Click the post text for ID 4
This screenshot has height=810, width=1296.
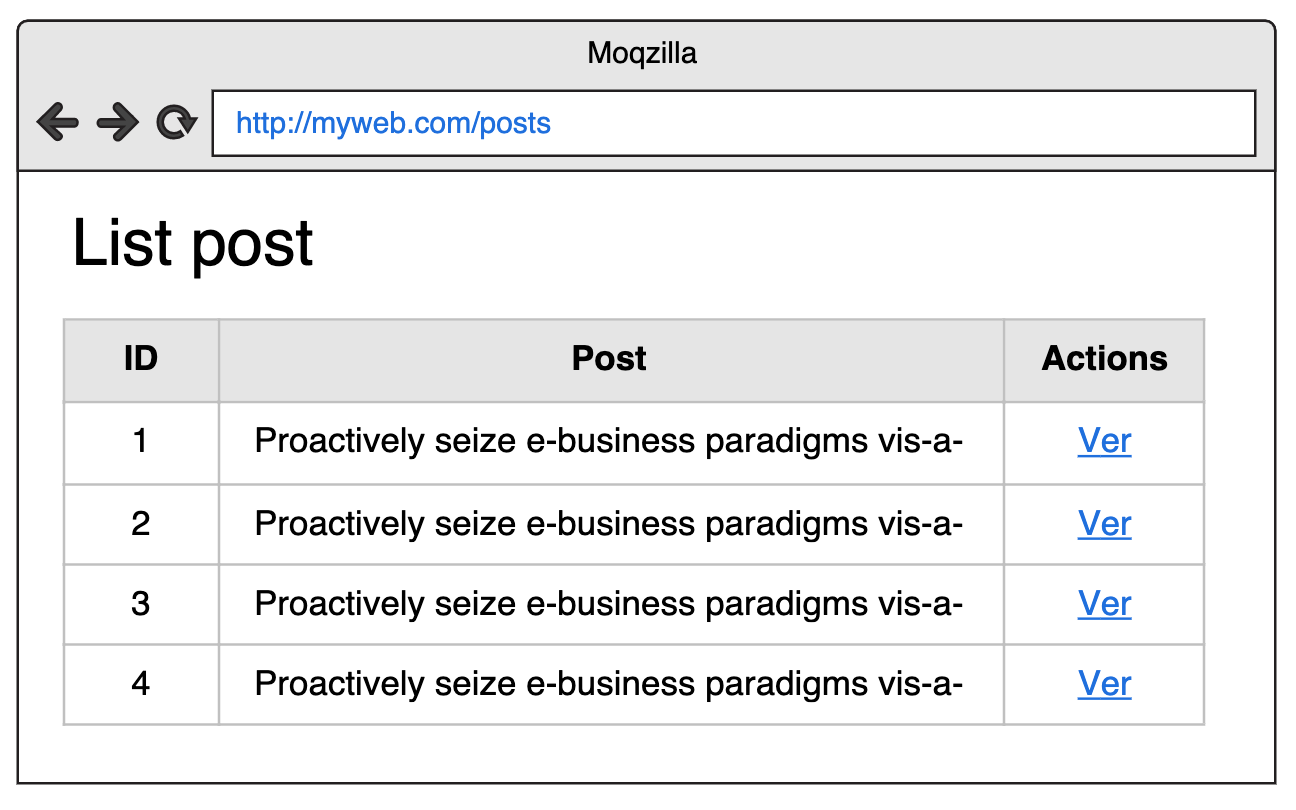pyautogui.click(x=608, y=684)
